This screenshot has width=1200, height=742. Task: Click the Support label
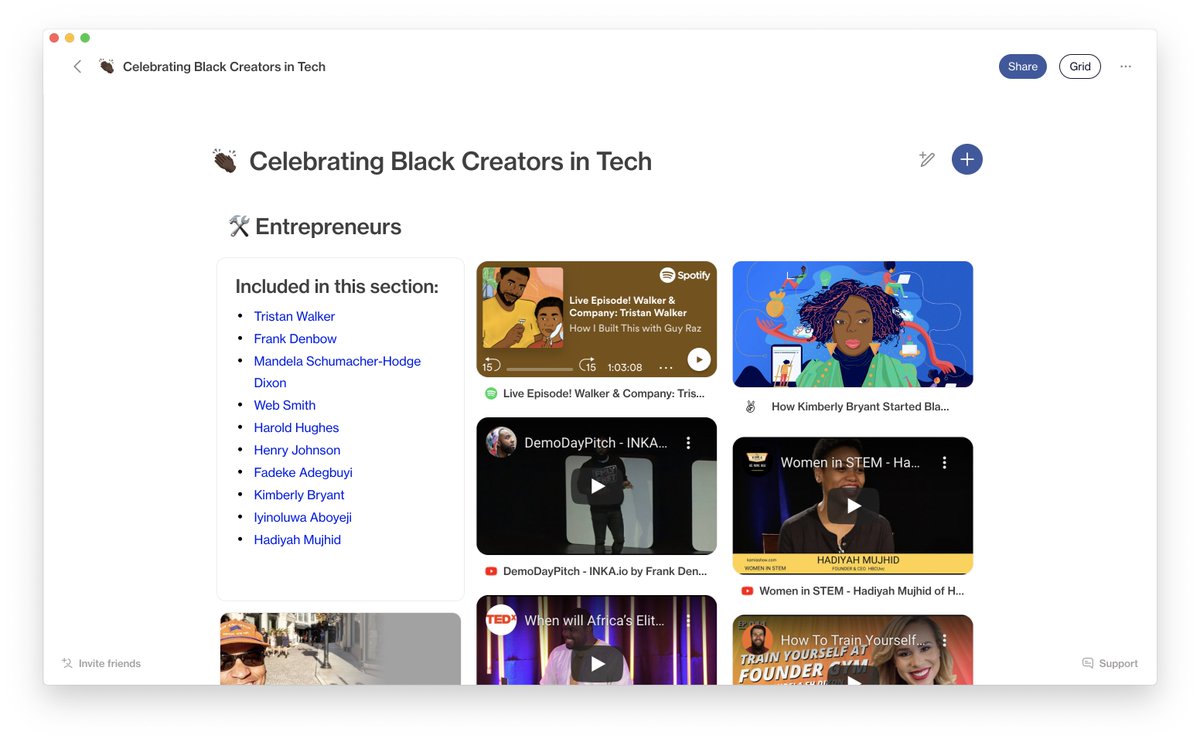tap(1118, 663)
